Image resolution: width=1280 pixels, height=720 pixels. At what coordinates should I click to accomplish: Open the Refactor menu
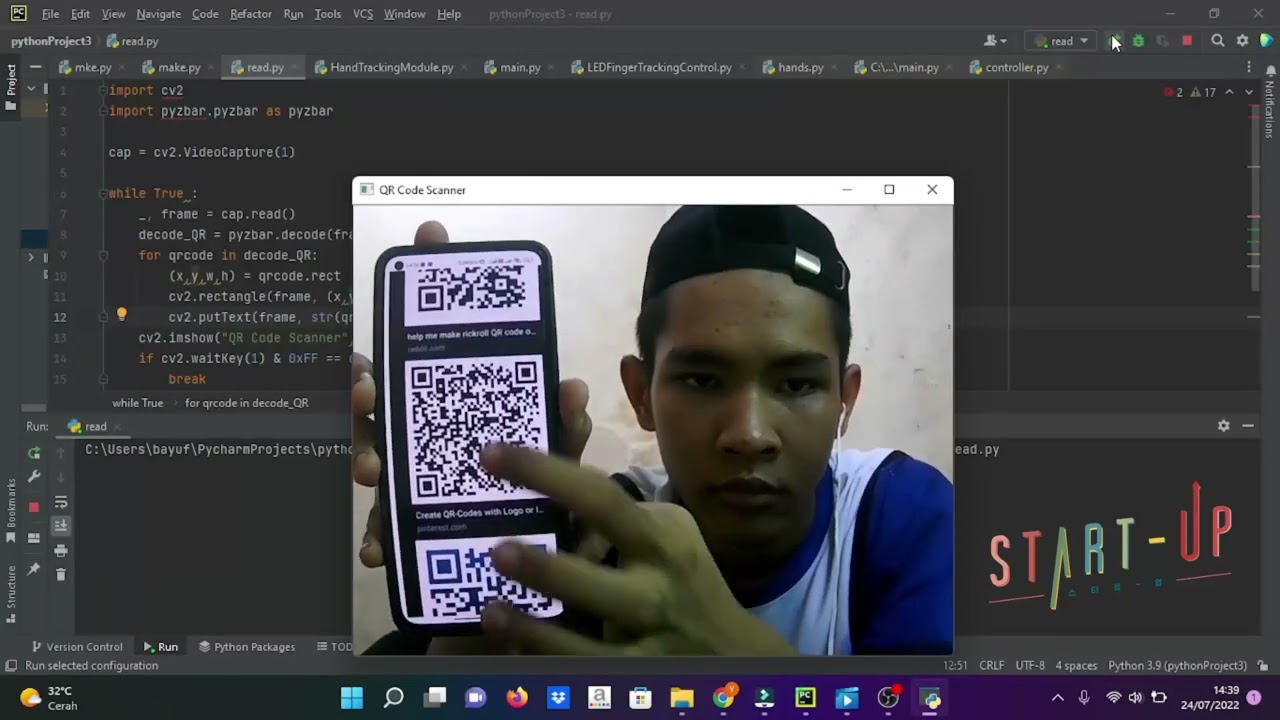coord(251,14)
